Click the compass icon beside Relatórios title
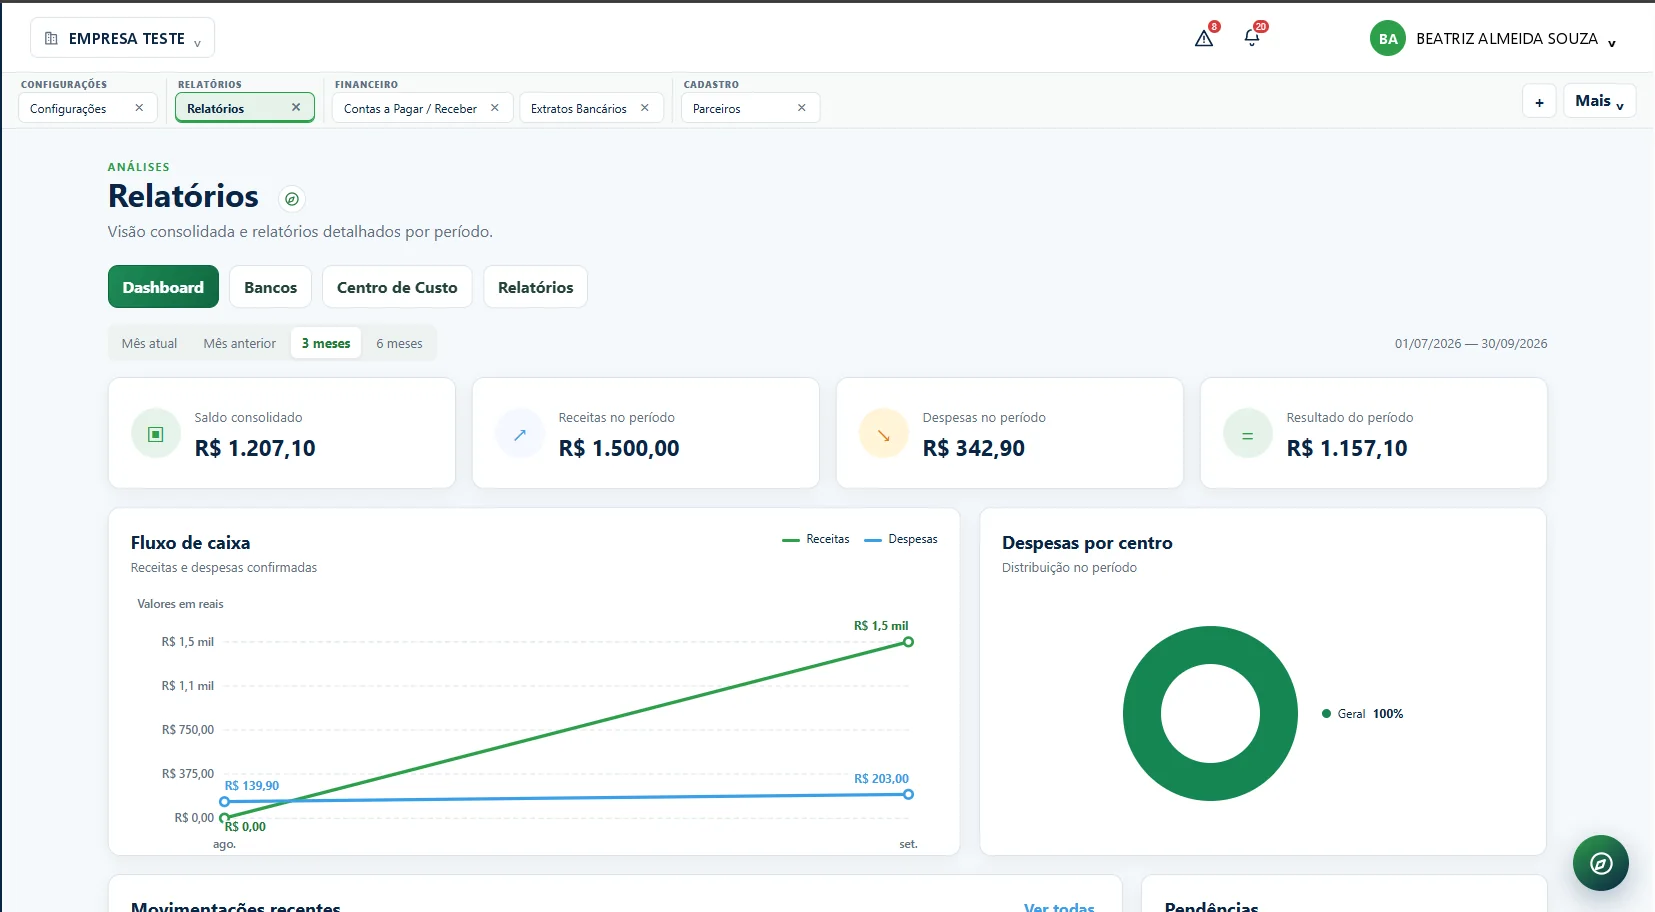Image resolution: width=1655 pixels, height=912 pixels. click(x=291, y=199)
